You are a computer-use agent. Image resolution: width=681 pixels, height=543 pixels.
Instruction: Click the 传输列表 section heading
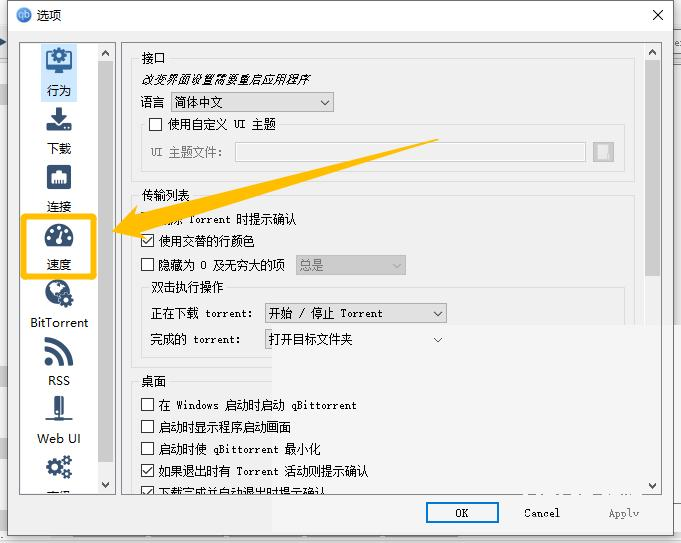click(165, 195)
